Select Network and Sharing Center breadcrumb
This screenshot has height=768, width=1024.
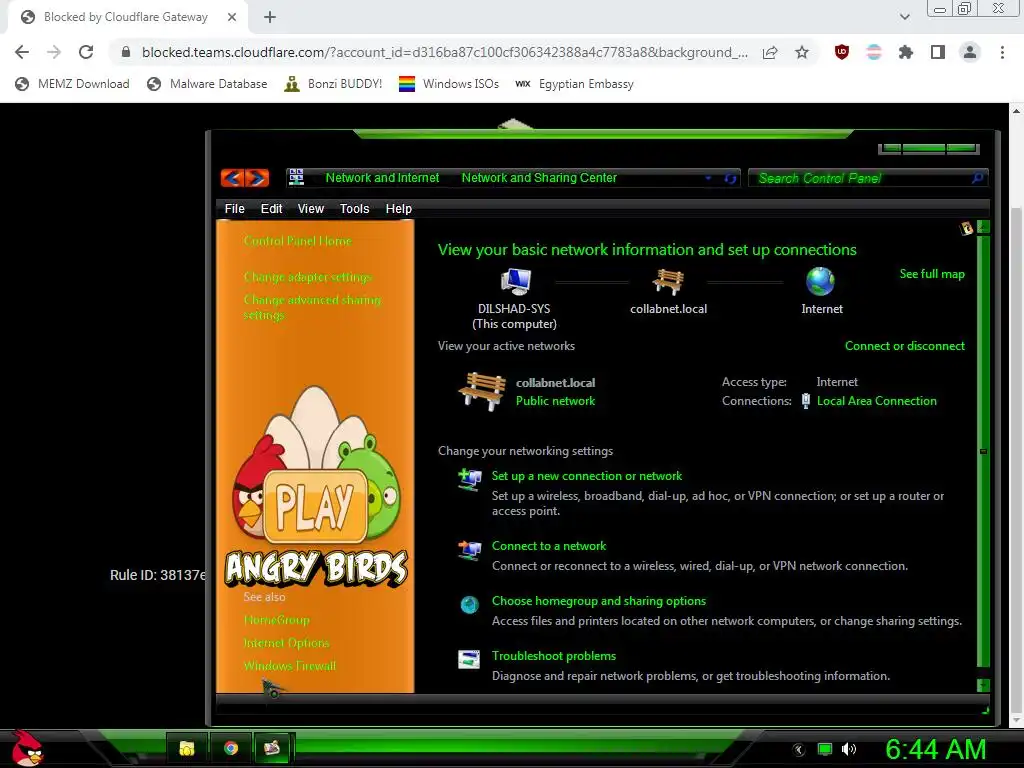(x=539, y=178)
